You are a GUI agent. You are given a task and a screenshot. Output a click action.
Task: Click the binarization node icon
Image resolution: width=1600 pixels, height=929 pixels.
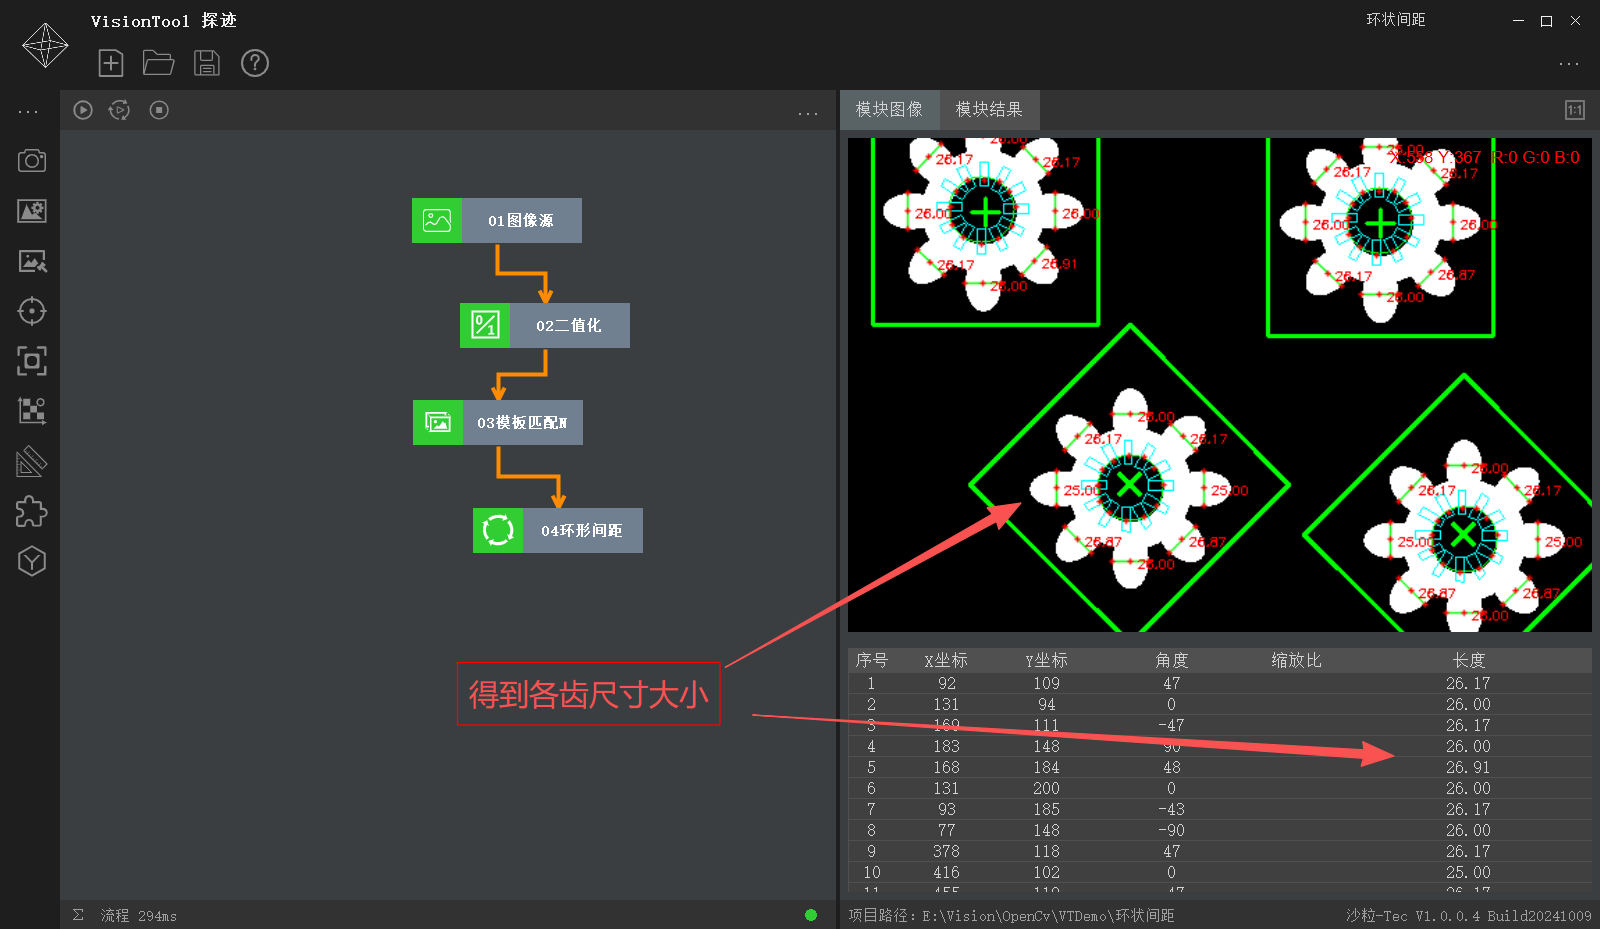[x=485, y=325]
